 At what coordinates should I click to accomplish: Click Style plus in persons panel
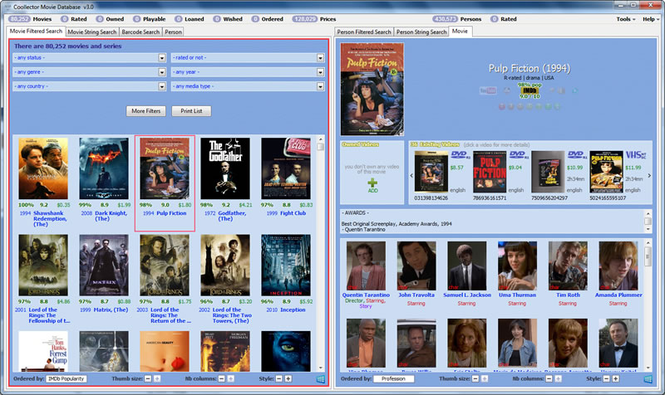(616, 378)
